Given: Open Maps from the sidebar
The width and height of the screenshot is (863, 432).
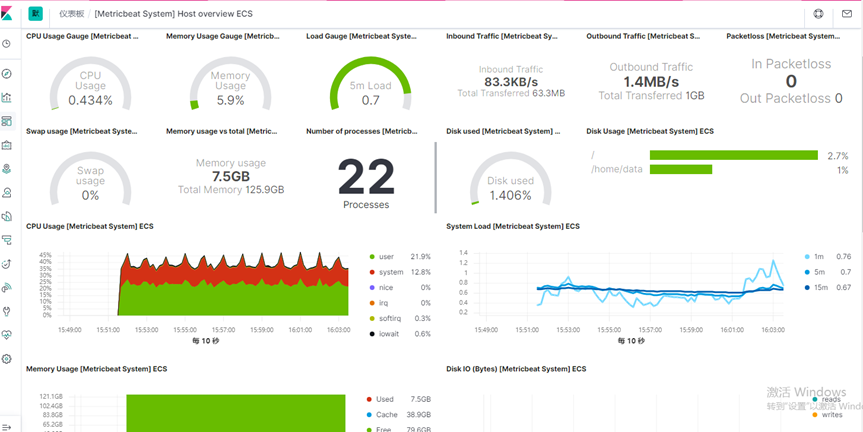Looking at the screenshot, I should [7, 168].
